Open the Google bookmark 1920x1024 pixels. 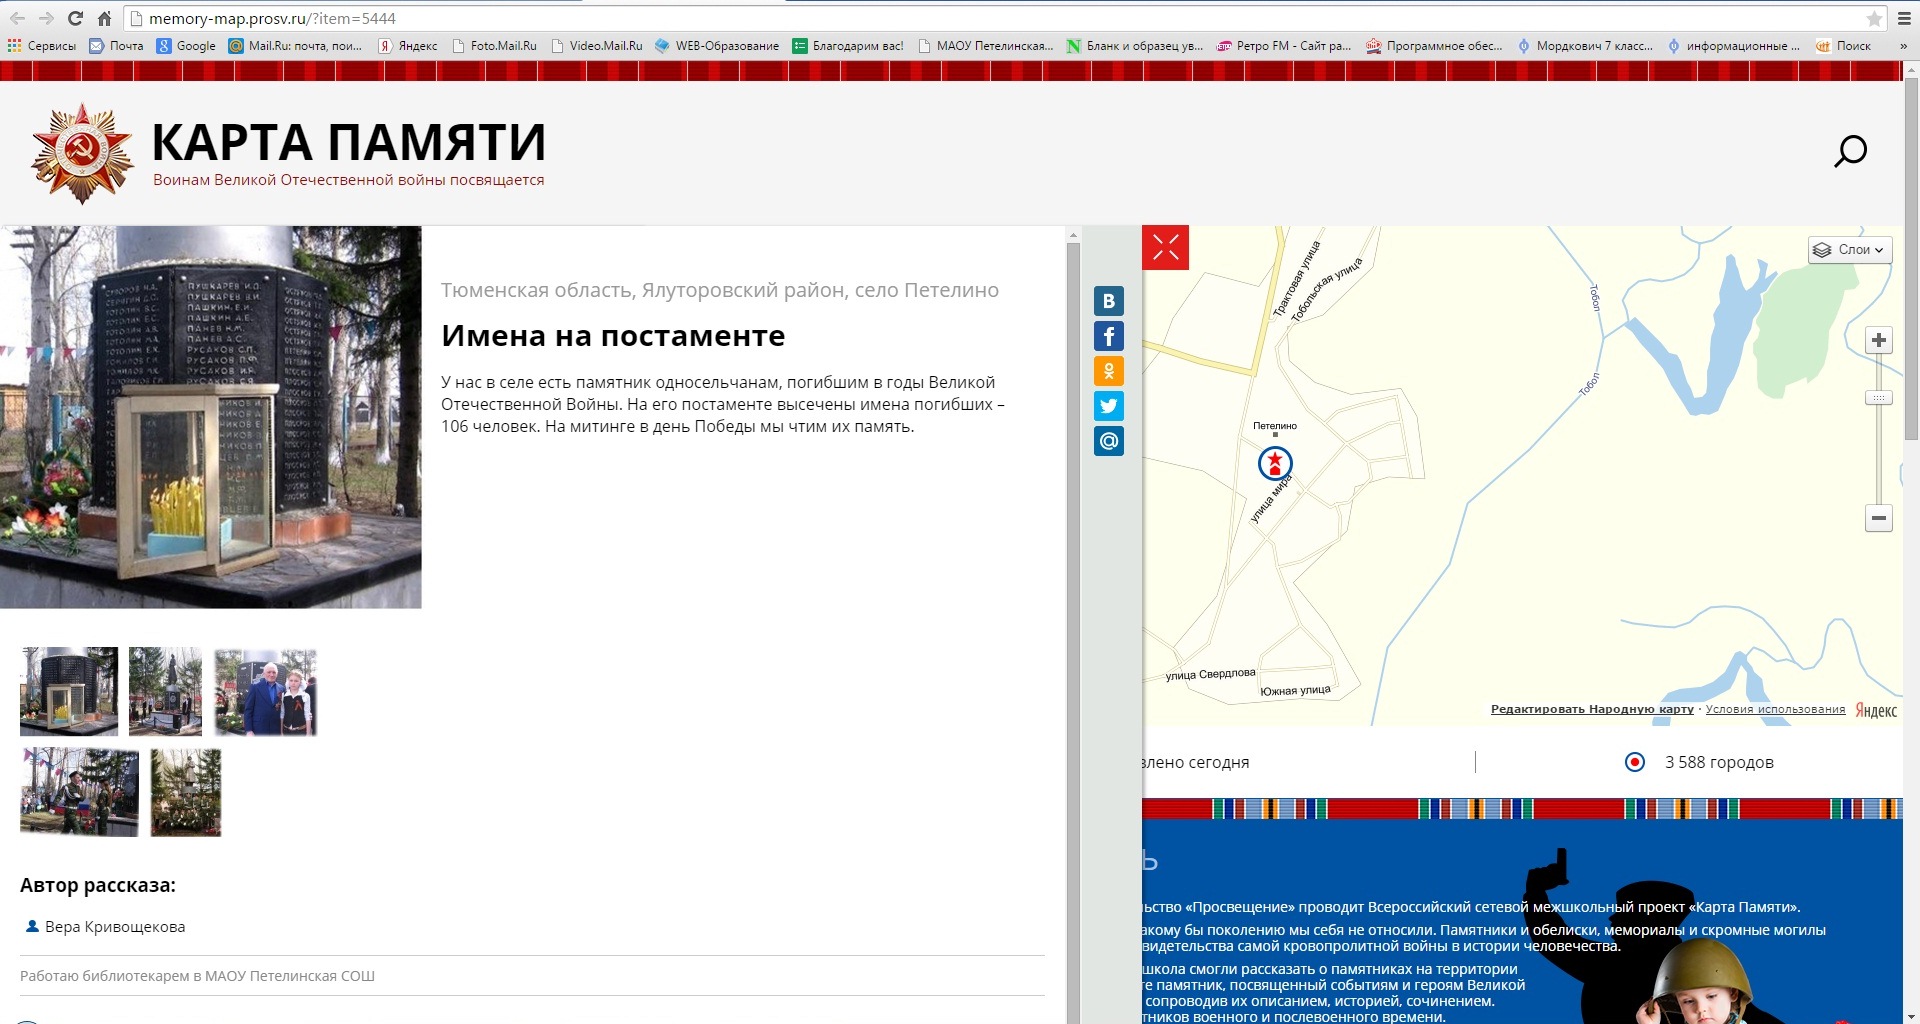(x=186, y=46)
